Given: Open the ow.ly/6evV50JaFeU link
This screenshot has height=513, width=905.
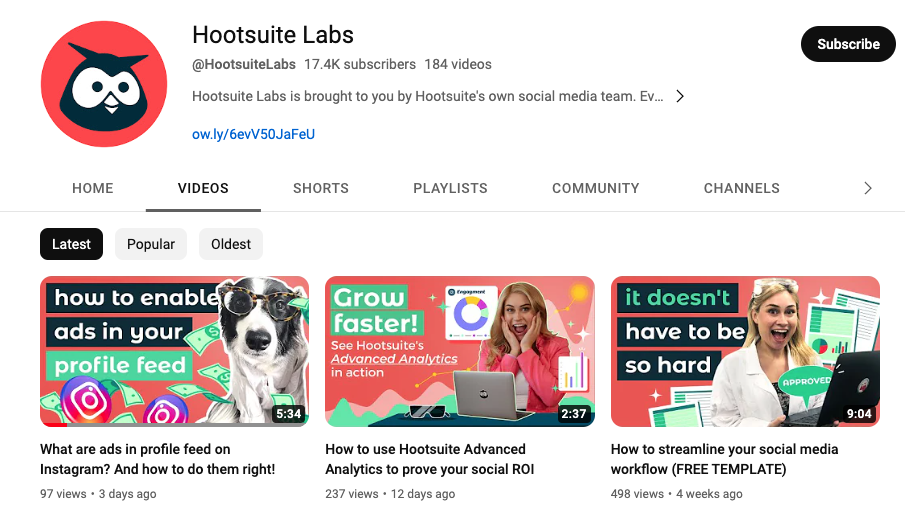Looking at the screenshot, I should pos(253,134).
